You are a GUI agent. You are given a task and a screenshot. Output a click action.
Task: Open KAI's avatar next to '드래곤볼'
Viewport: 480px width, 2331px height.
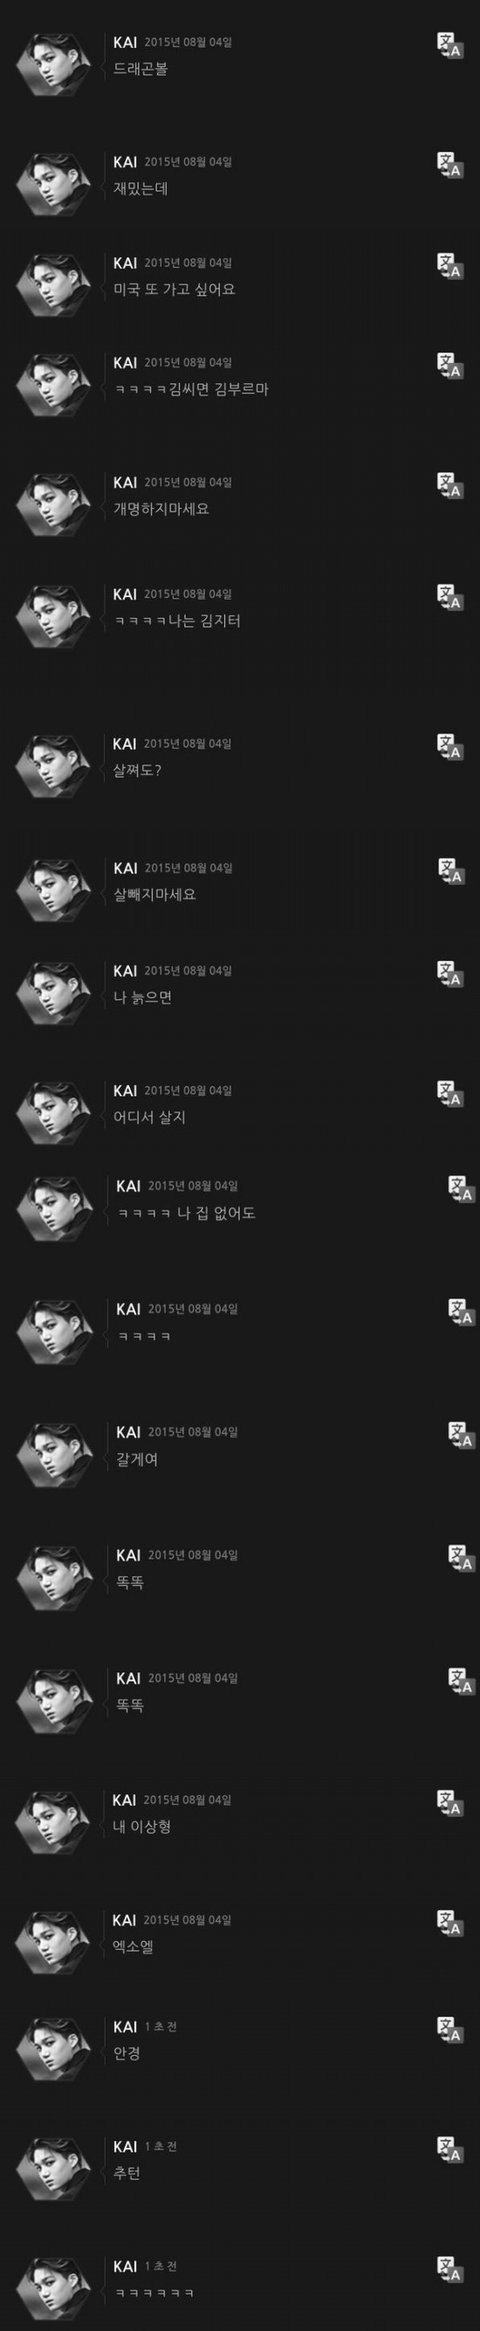[59, 69]
